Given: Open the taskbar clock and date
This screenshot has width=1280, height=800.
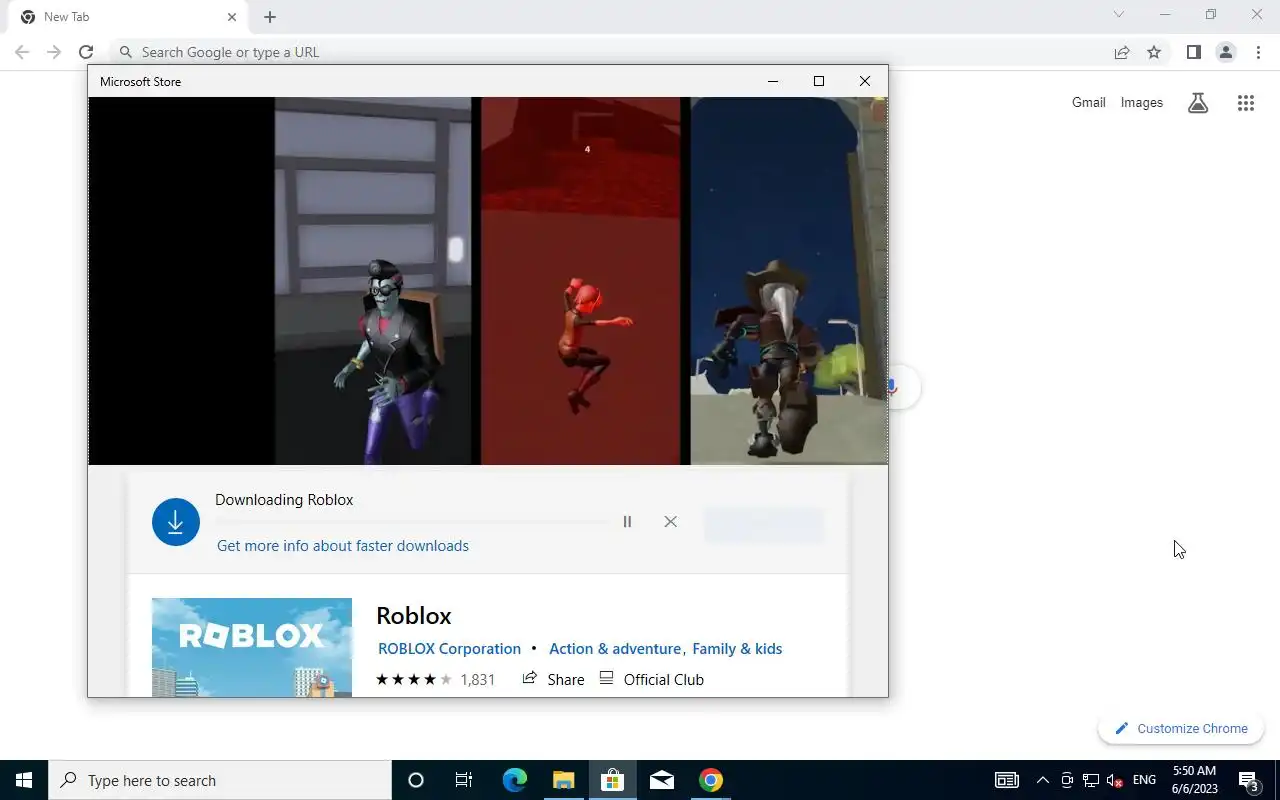Looking at the screenshot, I should tap(1194, 780).
